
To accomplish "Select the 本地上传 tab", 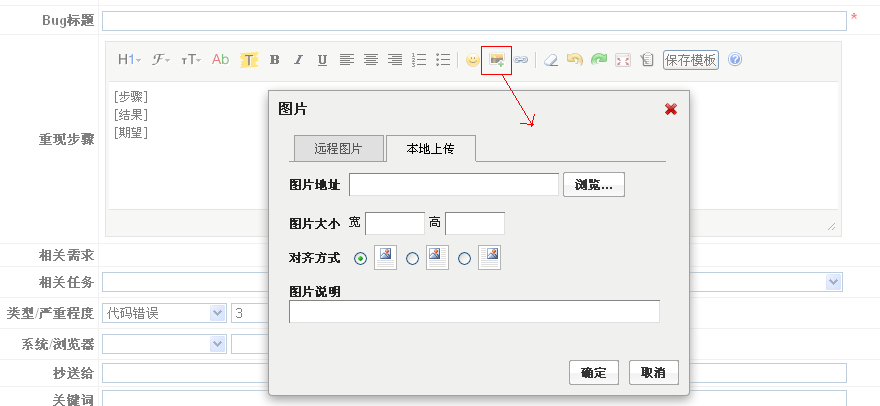I will (430, 149).
